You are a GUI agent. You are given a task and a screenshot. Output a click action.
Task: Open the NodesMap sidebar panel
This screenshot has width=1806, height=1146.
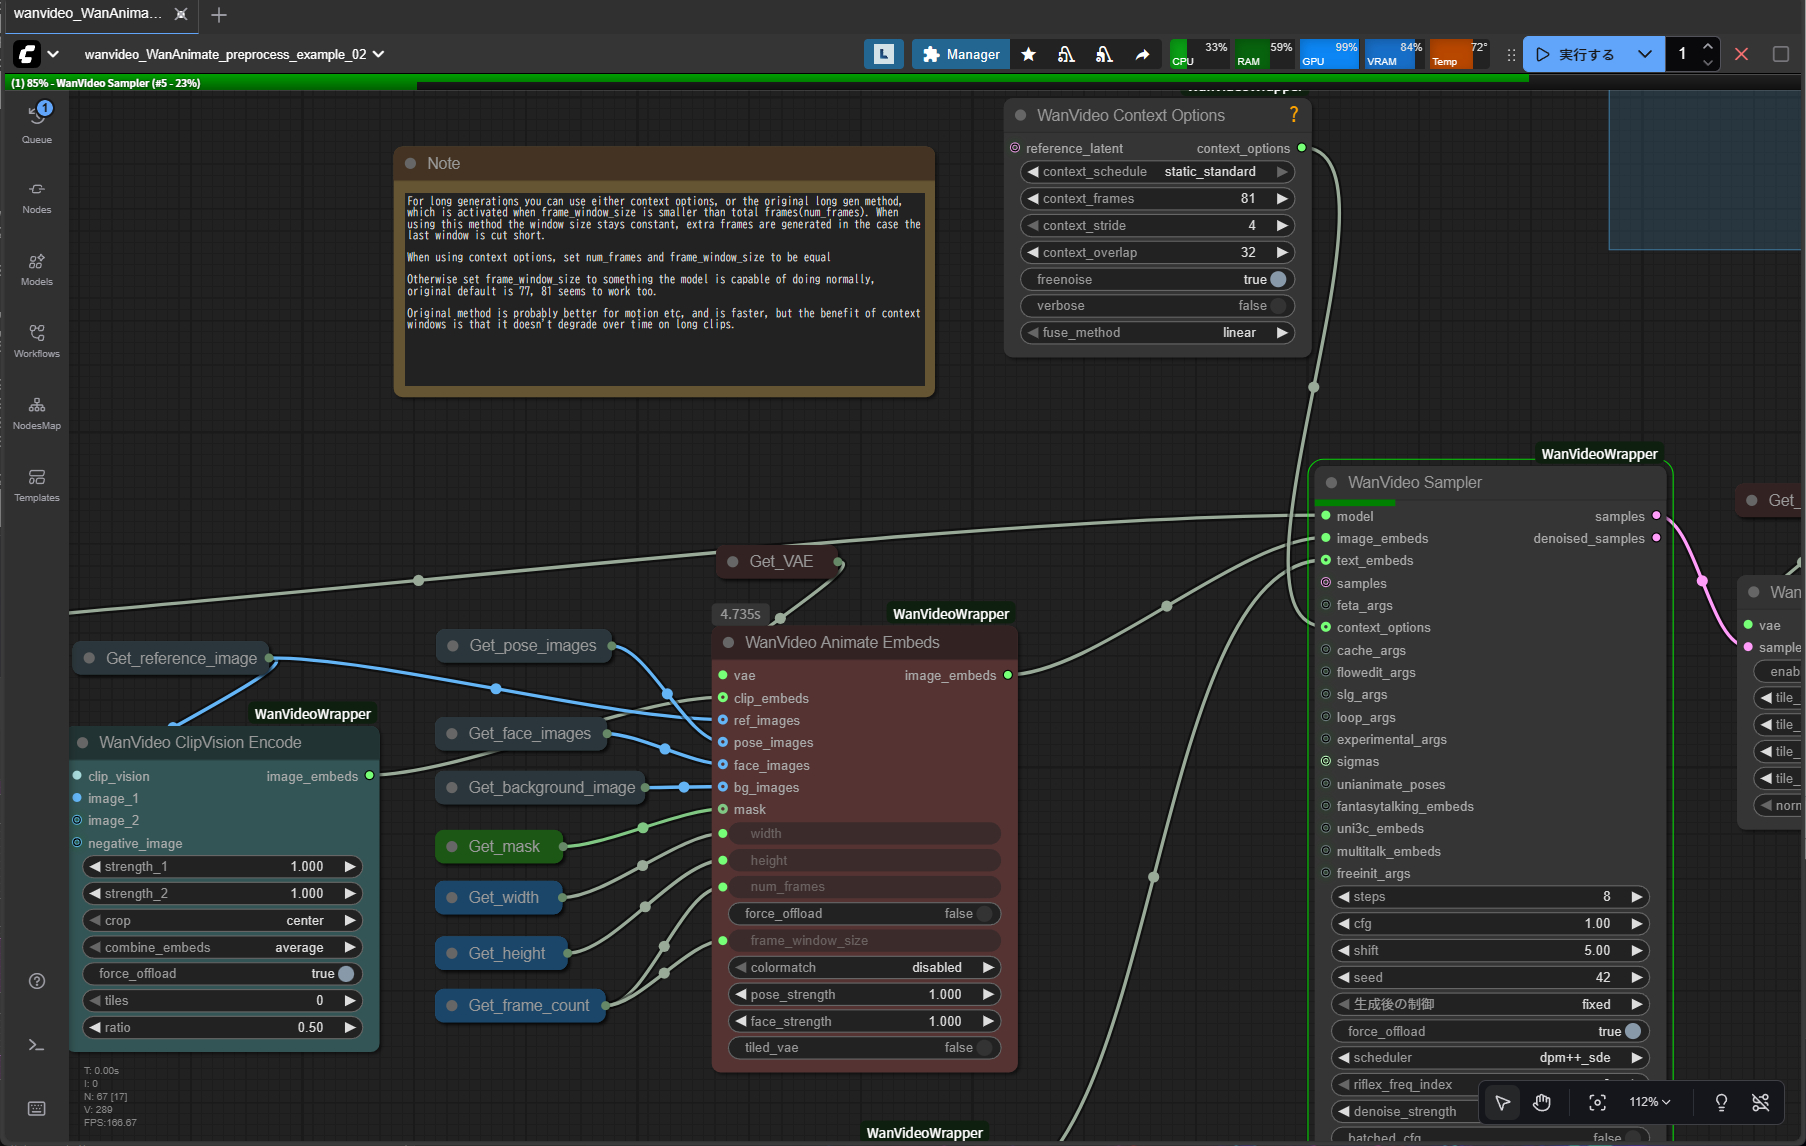[37, 412]
